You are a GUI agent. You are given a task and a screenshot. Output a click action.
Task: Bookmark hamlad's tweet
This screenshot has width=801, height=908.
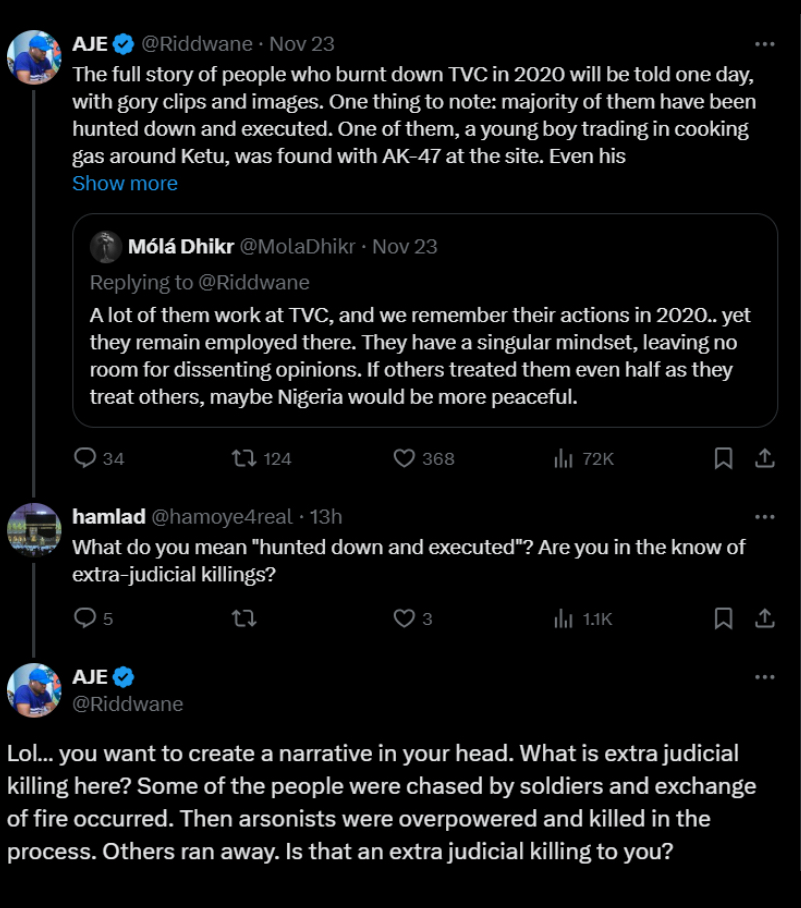(723, 618)
